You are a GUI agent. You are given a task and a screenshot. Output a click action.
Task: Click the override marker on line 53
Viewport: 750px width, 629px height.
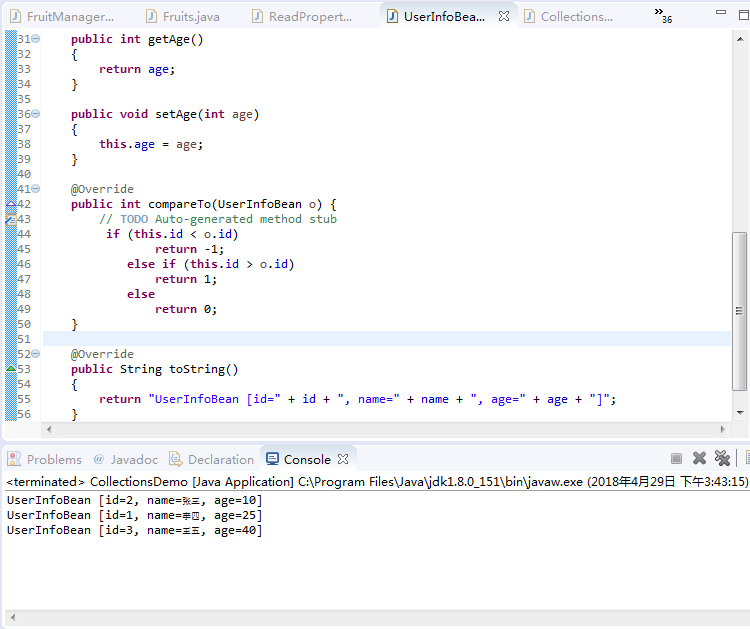(11, 369)
